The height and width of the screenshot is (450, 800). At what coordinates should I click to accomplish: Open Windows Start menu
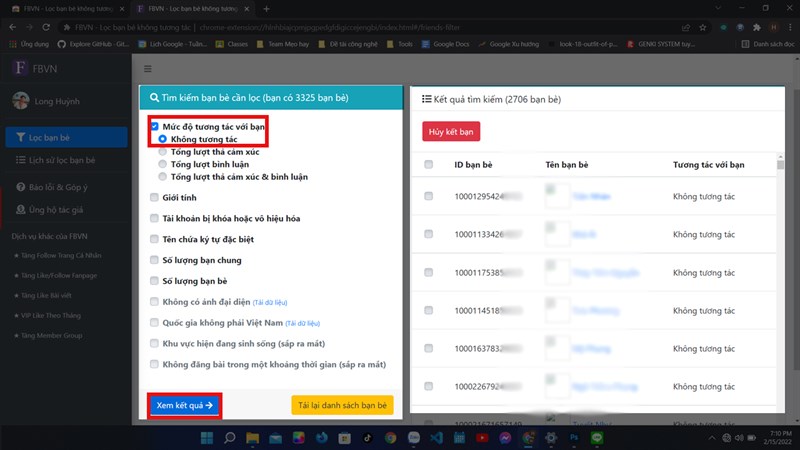tap(207, 438)
